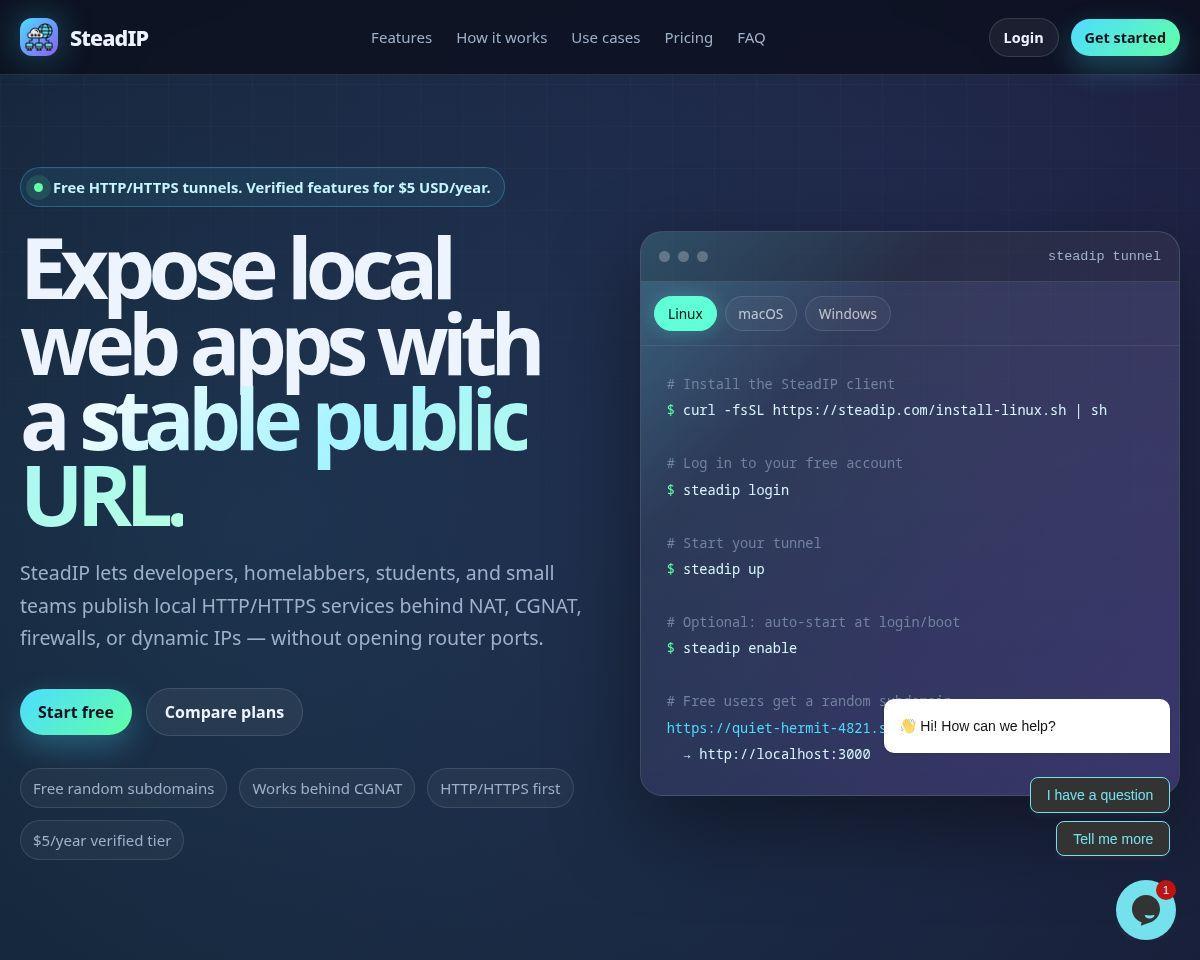Click the 'Works behind CGNAT' pill
Image resolution: width=1200 pixels, height=960 pixels.
click(327, 788)
